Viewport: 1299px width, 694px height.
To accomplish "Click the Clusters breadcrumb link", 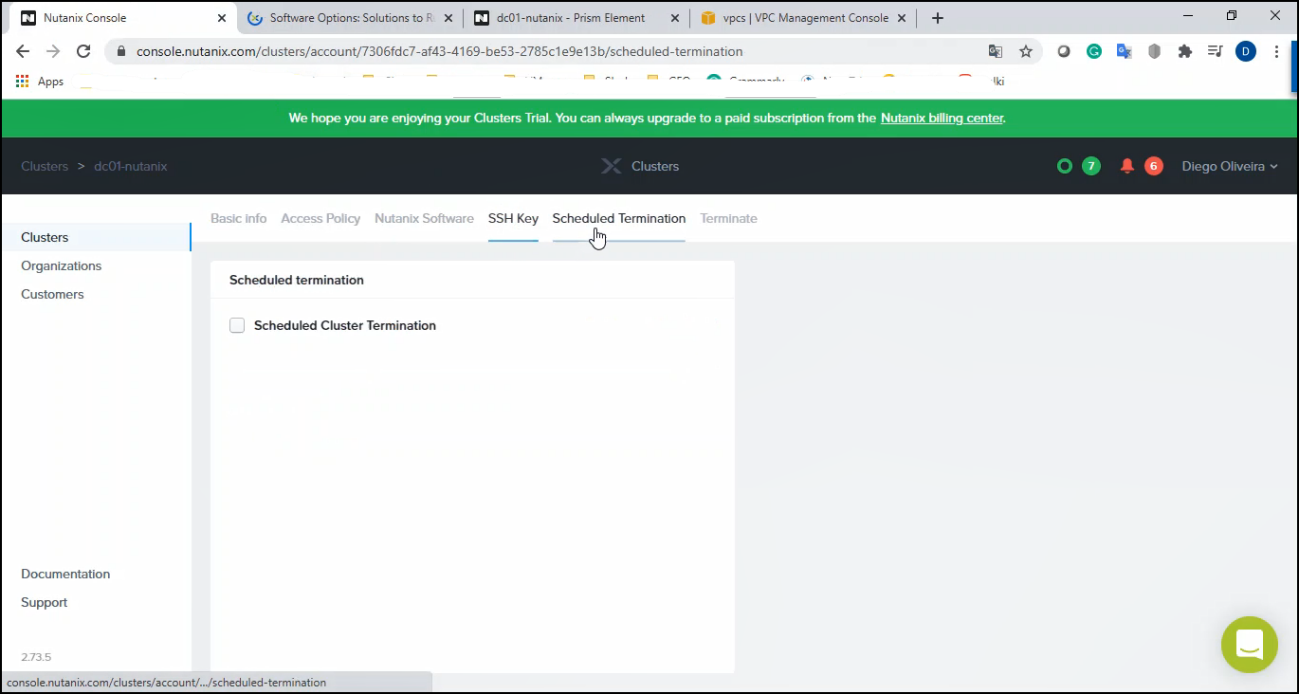I will 44,166.
